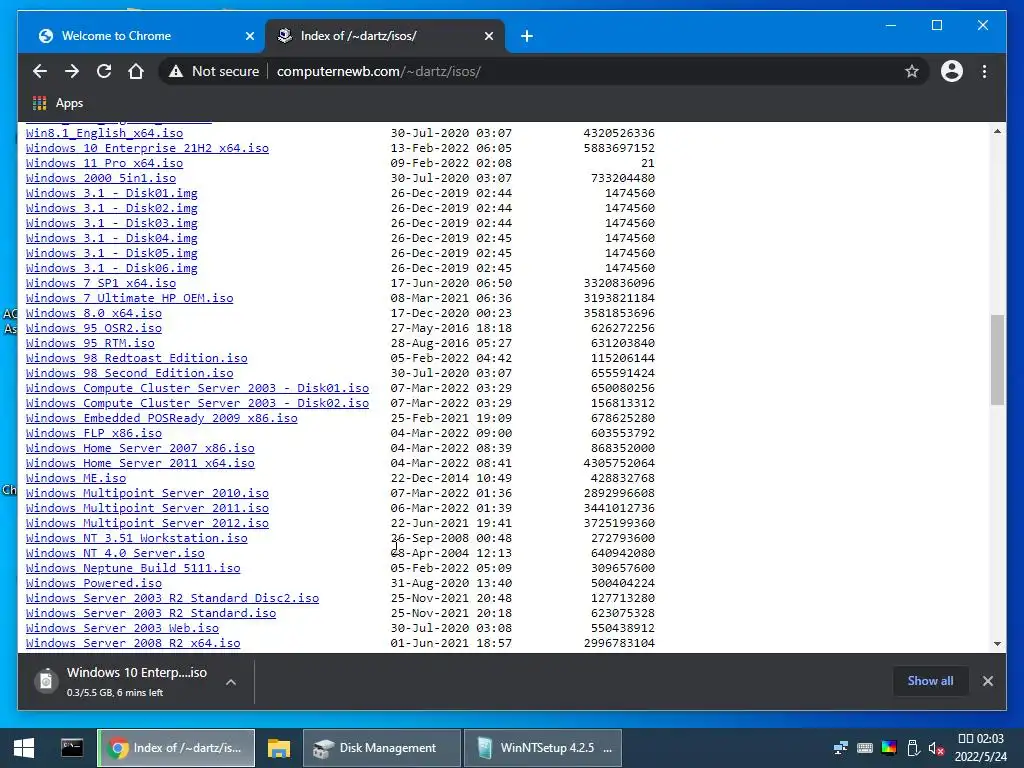Click Windows 98 Redtoast Edition.iso link
1024x768 pixels.
point(136,359)
